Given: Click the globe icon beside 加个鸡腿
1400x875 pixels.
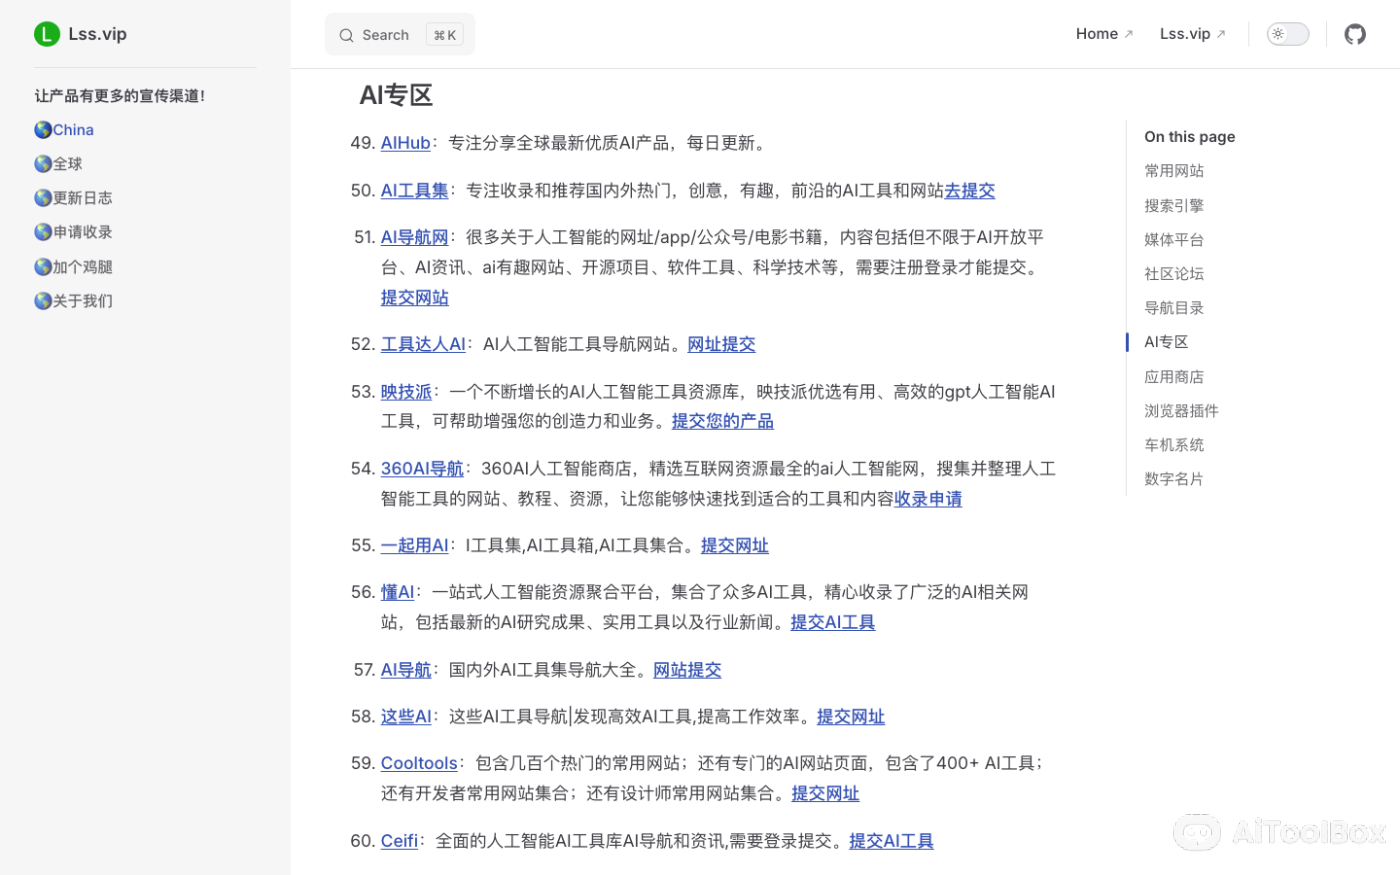Looking at the screenshot, I should click(42, 266).
